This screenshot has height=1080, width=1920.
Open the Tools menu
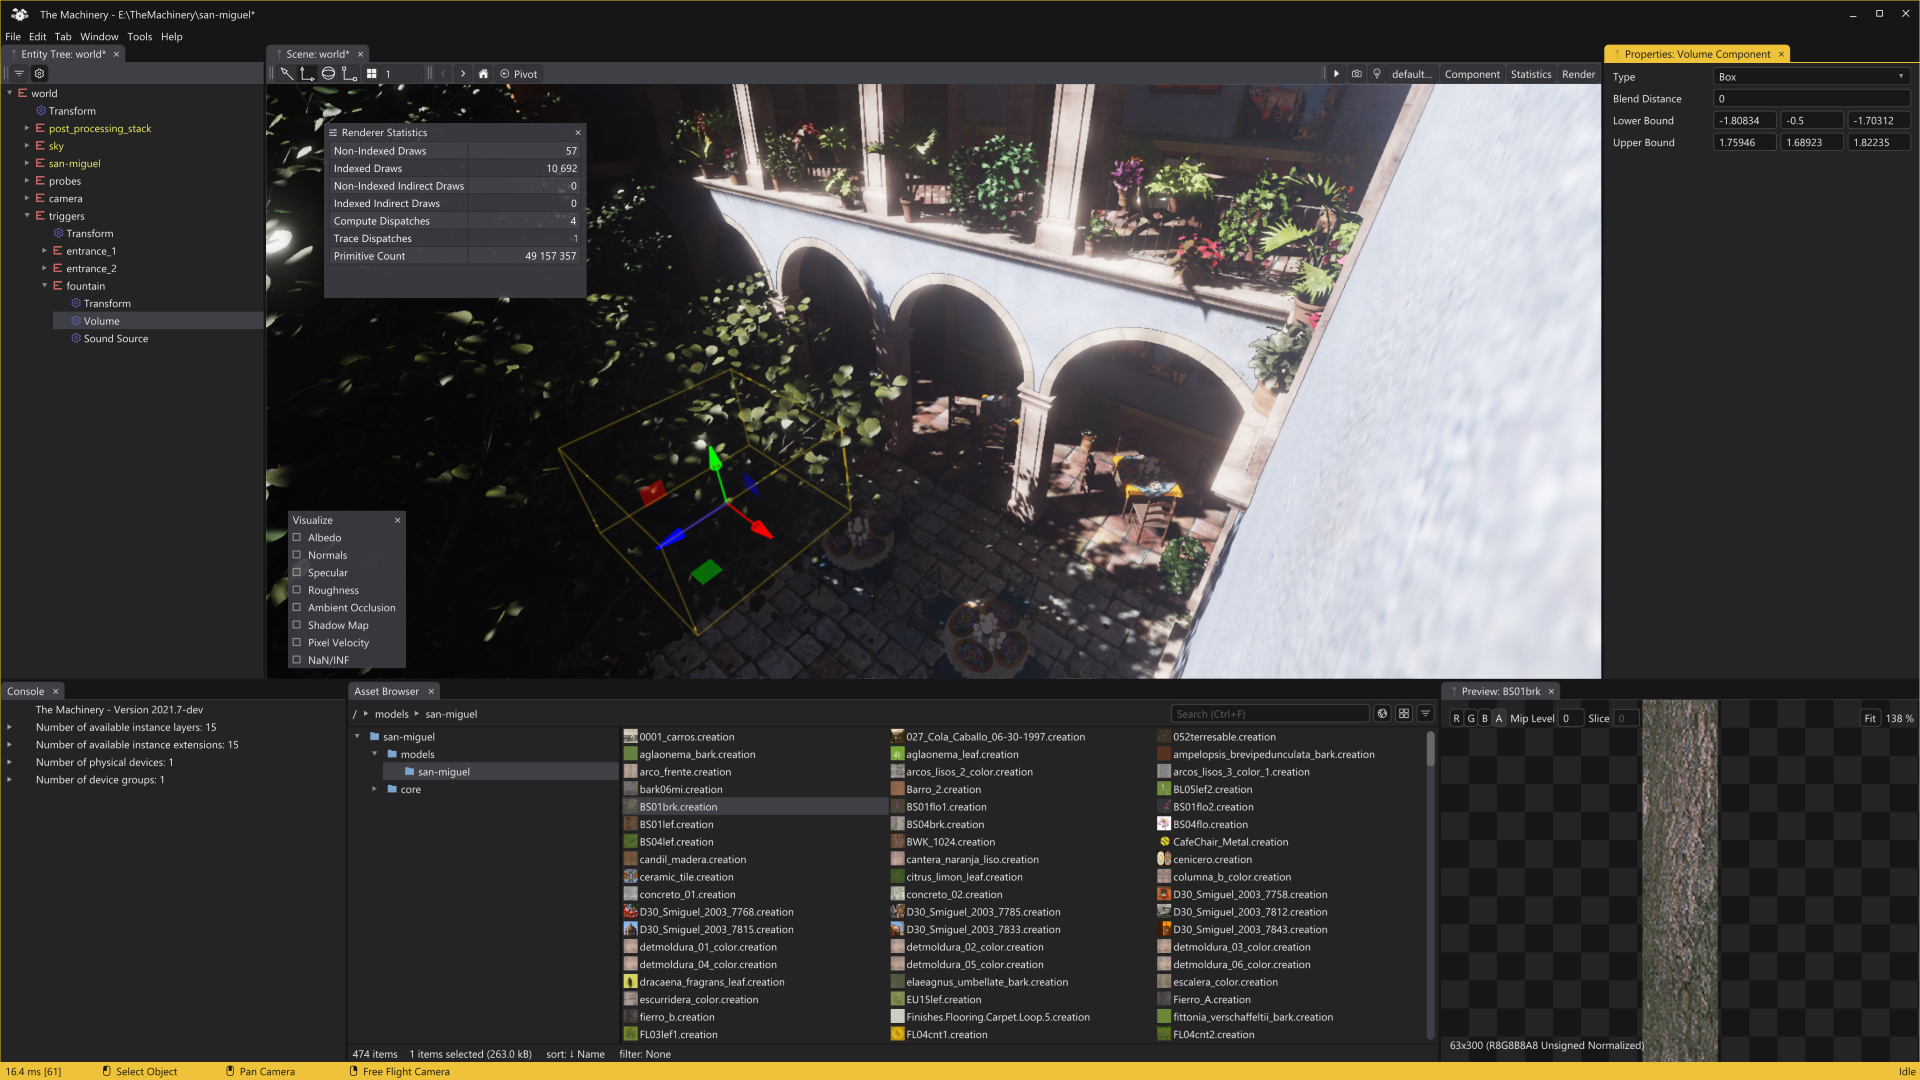[139, 37]
